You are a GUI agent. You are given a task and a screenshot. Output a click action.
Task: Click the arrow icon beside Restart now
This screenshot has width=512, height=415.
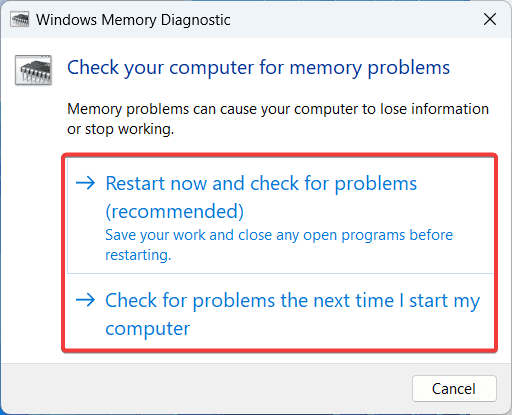[85, 183]
